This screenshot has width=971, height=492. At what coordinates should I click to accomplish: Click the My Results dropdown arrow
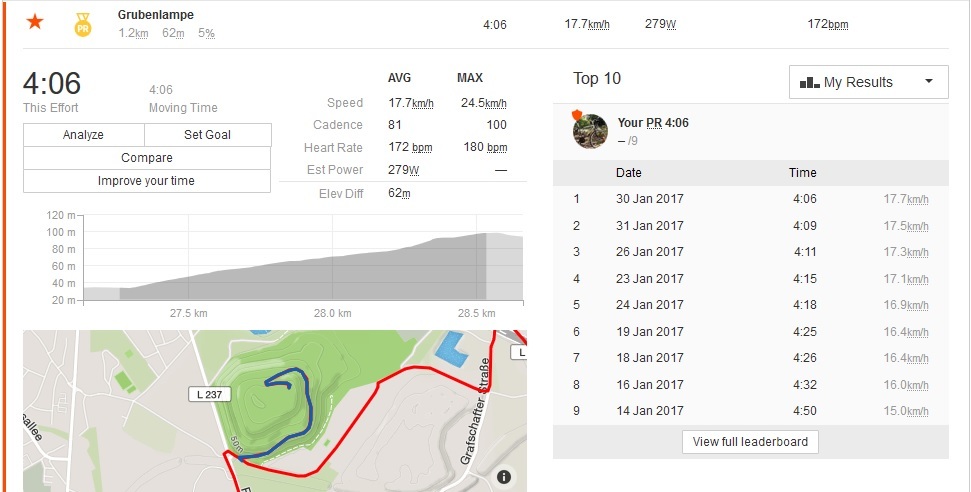929,82
